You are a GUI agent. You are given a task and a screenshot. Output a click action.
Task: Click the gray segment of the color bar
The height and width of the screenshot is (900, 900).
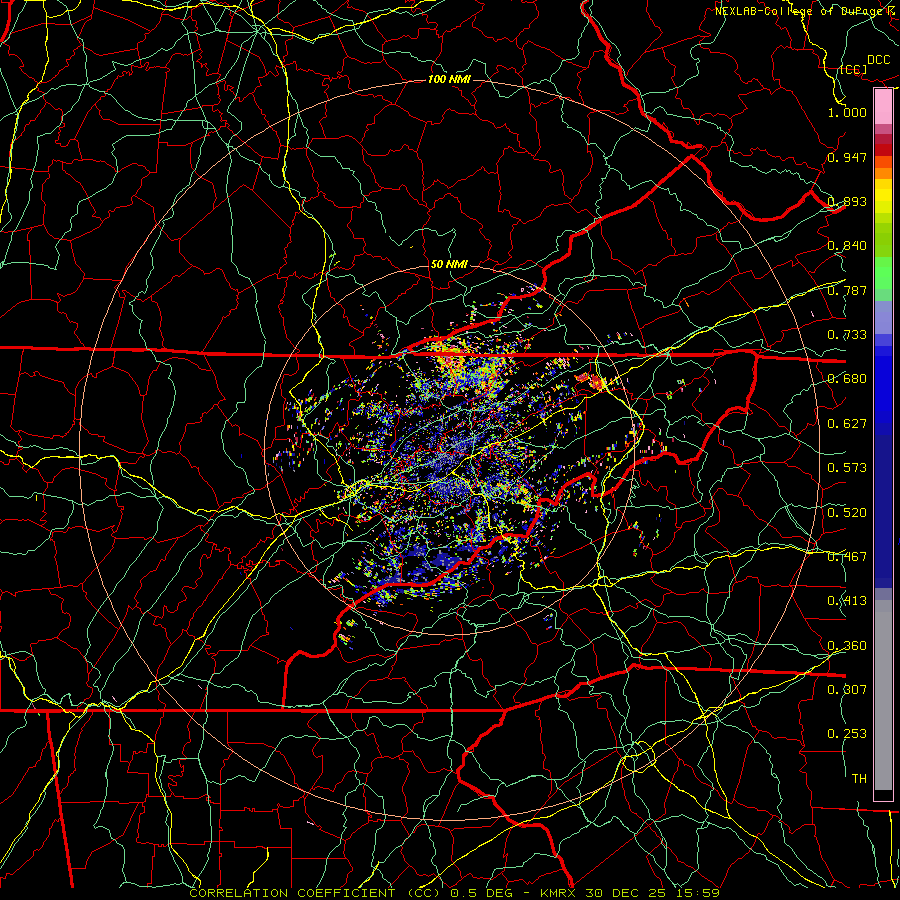tap(883, 695)
